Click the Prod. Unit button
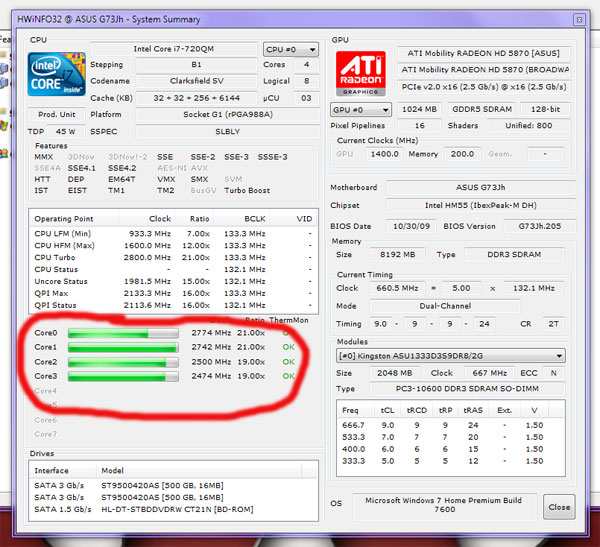Viewport: 600px width, 547px height. pos(57,114)
